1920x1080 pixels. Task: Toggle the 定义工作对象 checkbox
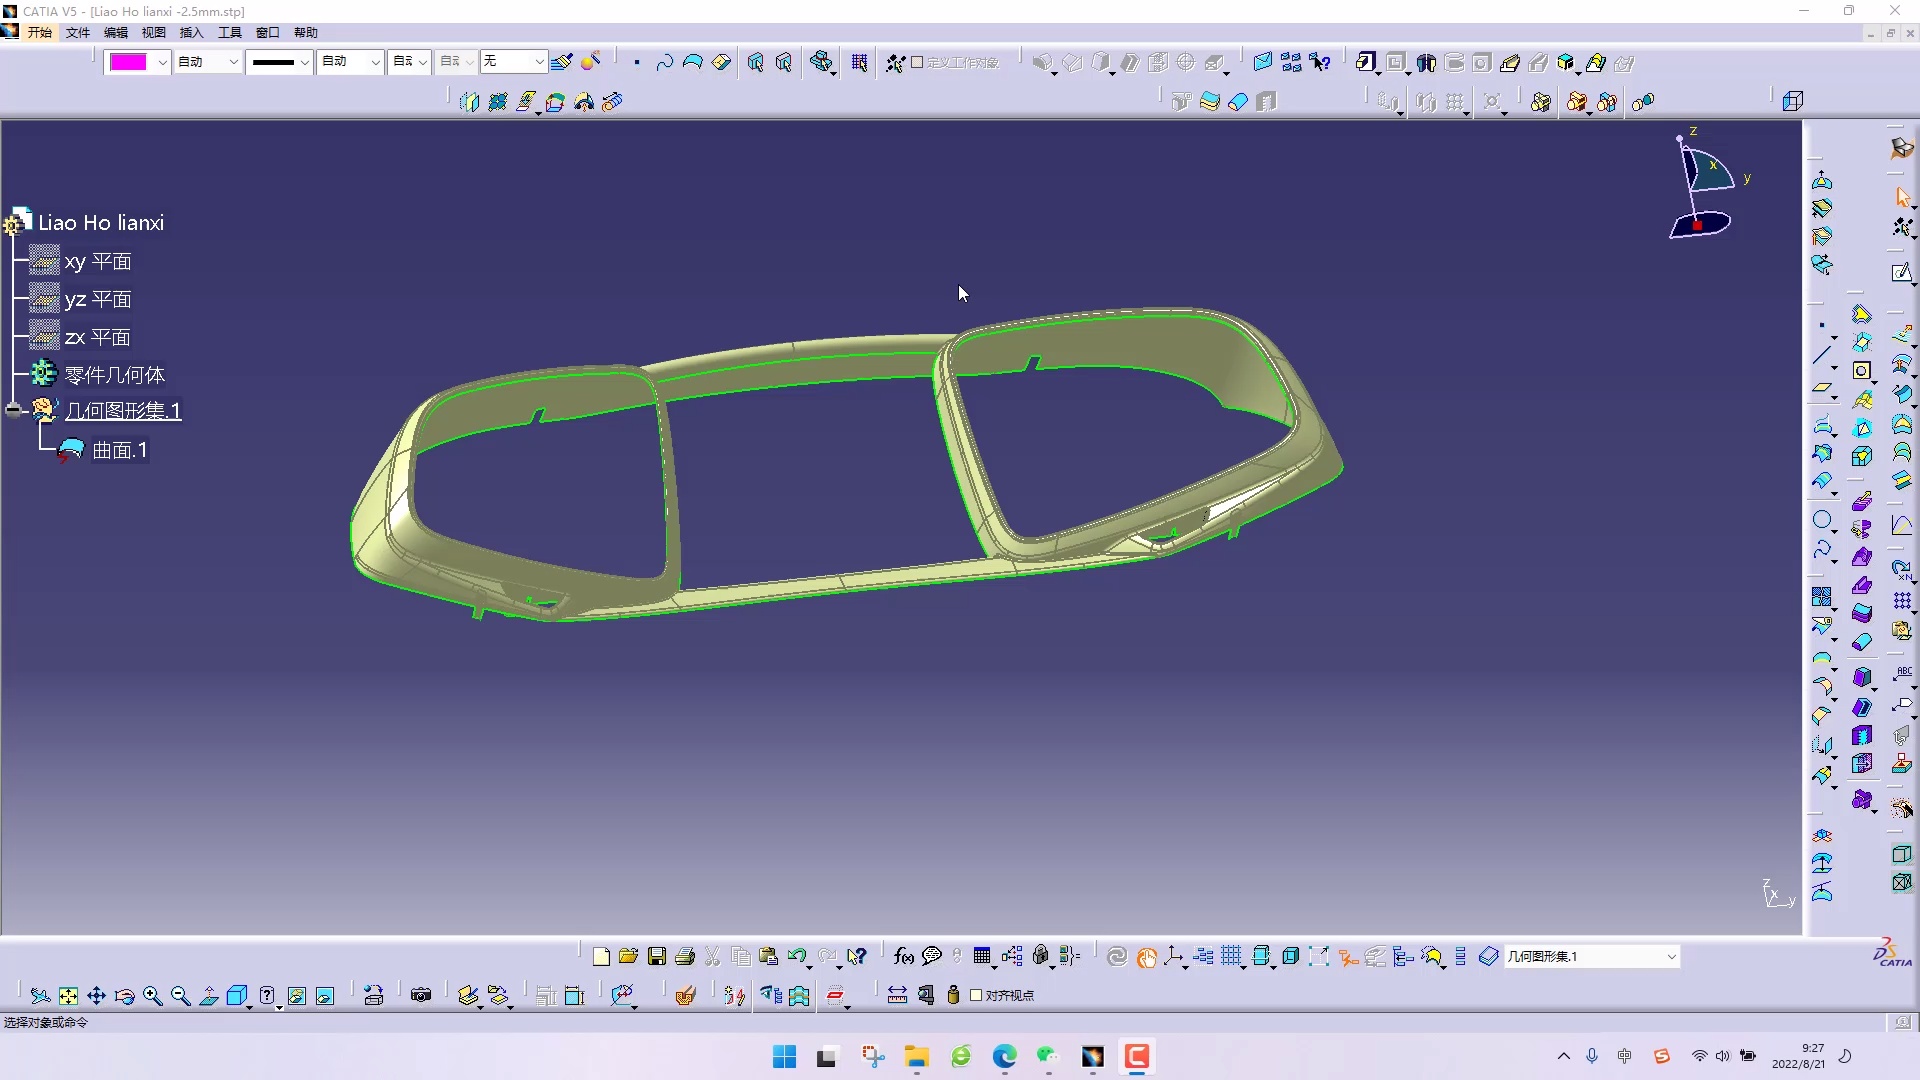click(916, 62)
